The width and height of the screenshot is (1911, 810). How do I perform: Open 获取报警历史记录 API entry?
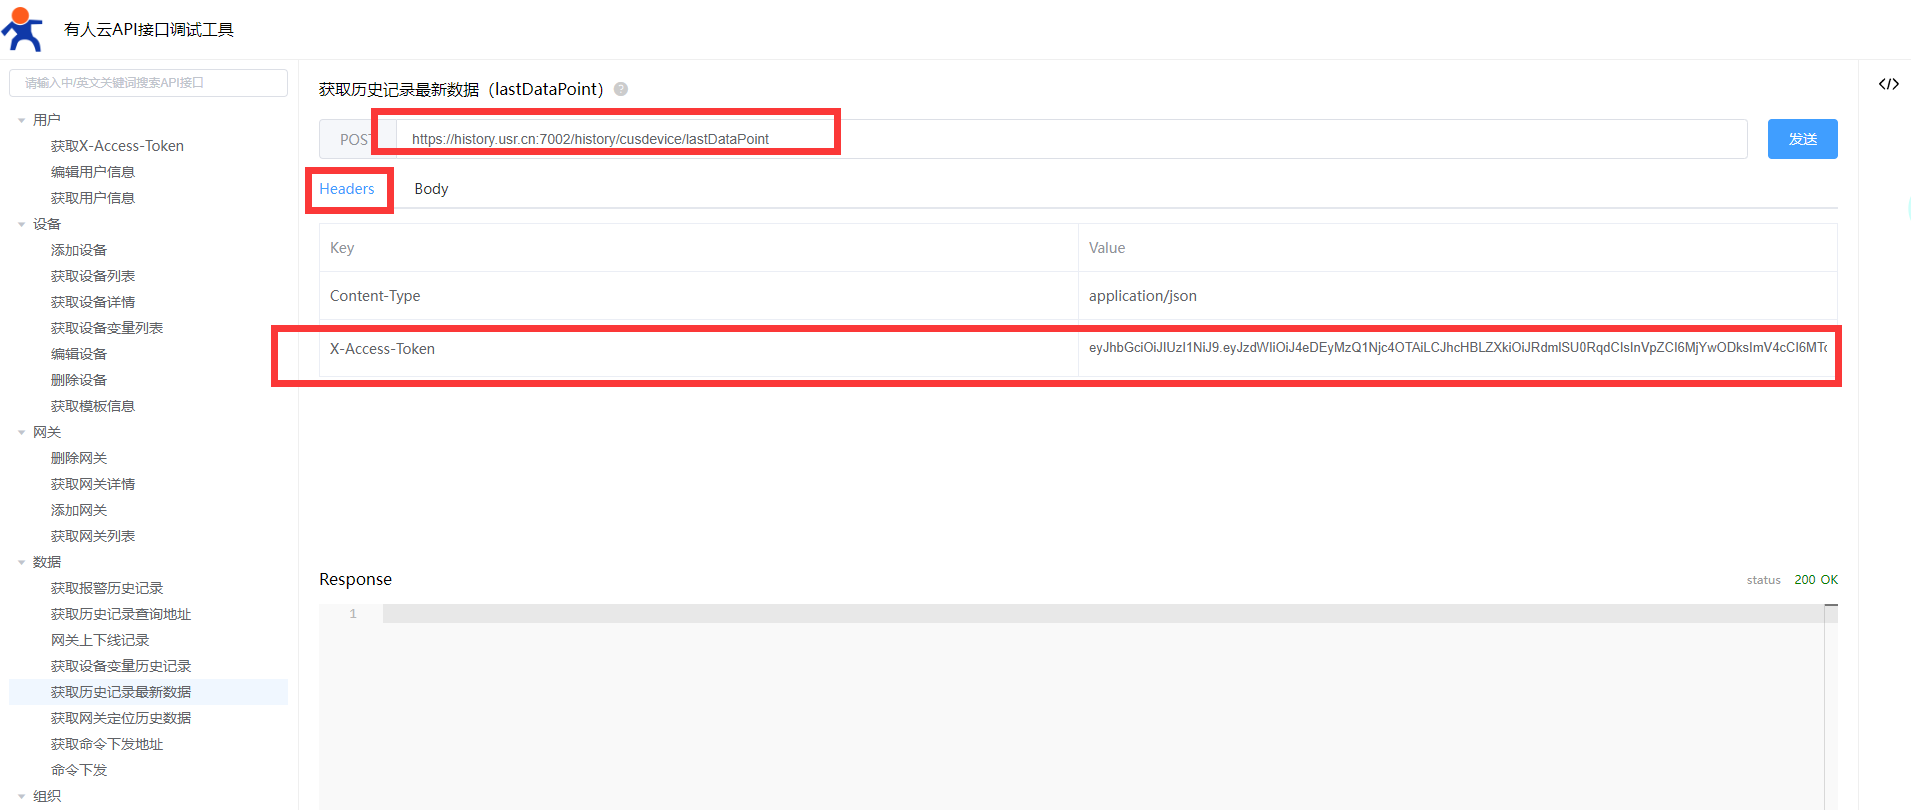pyautogui.click(x=107, y=588)
